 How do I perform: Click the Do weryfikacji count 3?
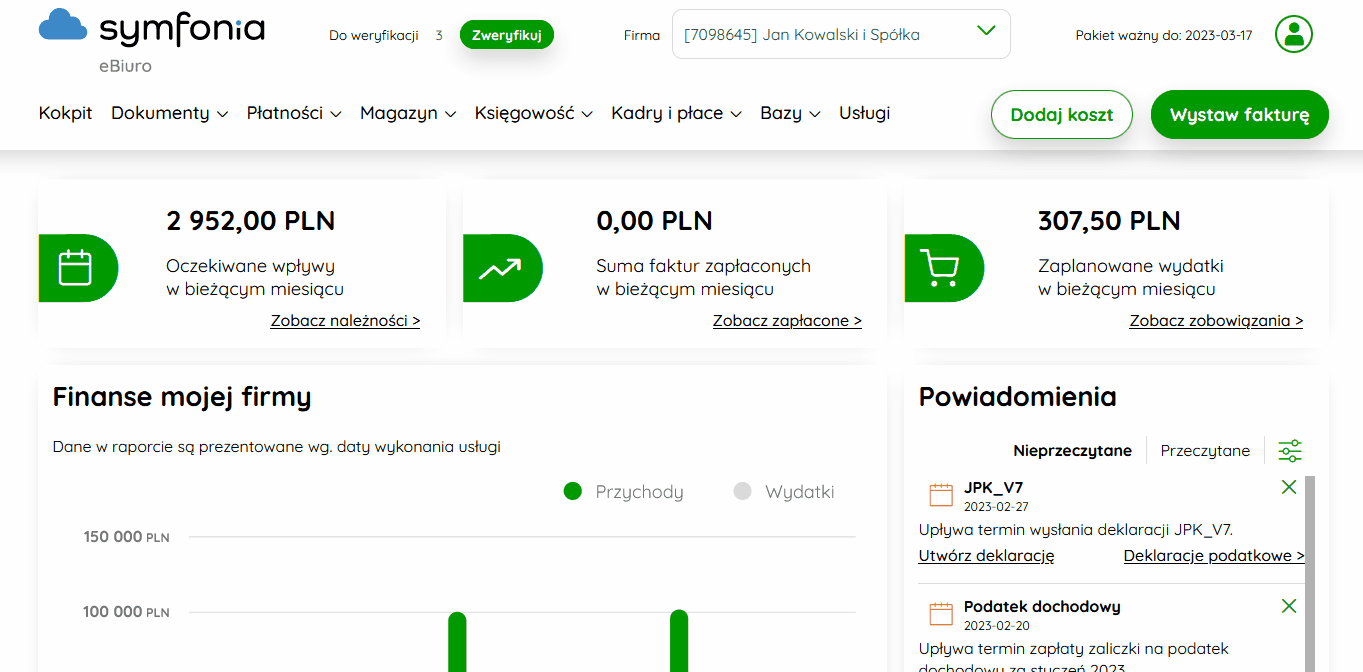tap(439, 35)
